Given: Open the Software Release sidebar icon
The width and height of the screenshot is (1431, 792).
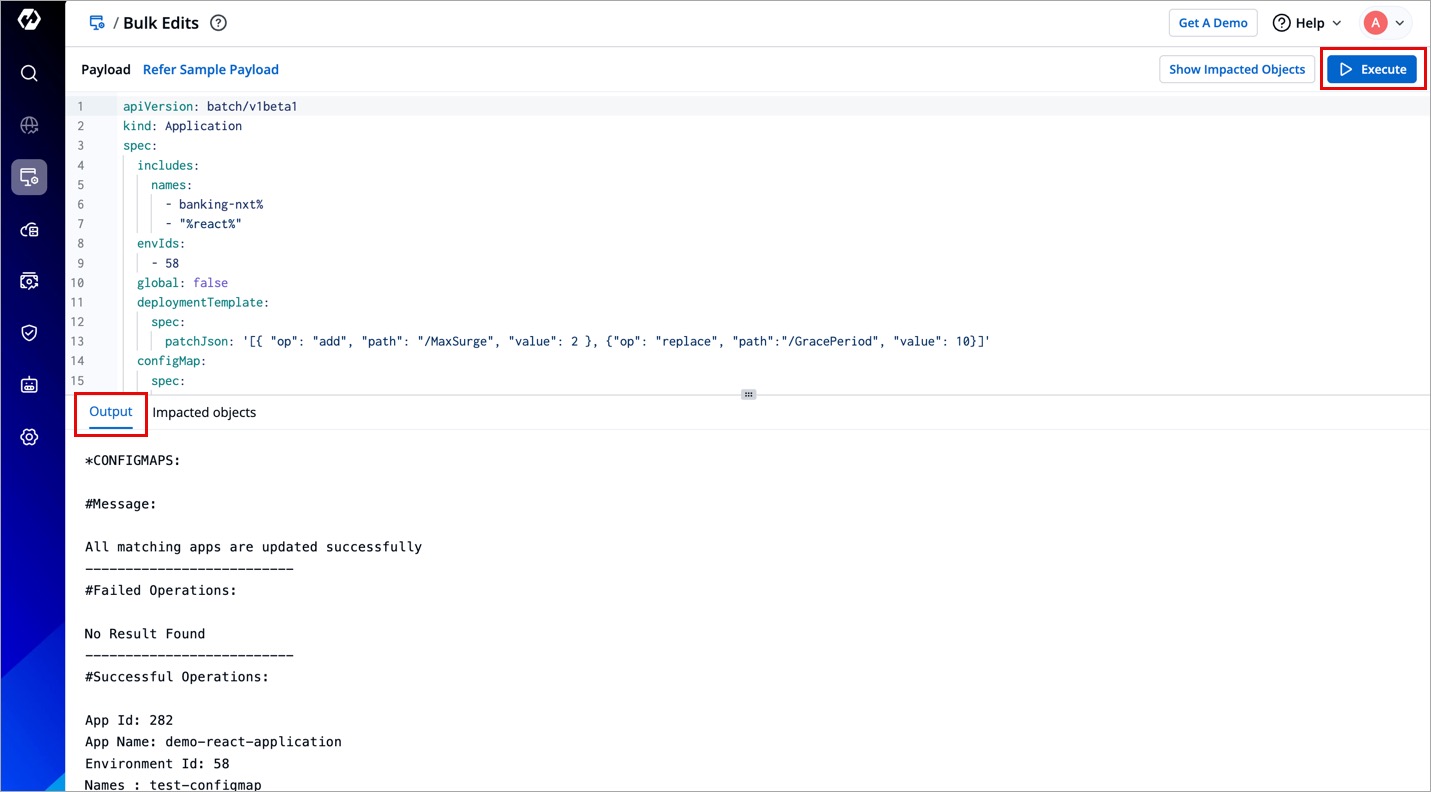Looking at the screenshot, I should coord(29,281).
